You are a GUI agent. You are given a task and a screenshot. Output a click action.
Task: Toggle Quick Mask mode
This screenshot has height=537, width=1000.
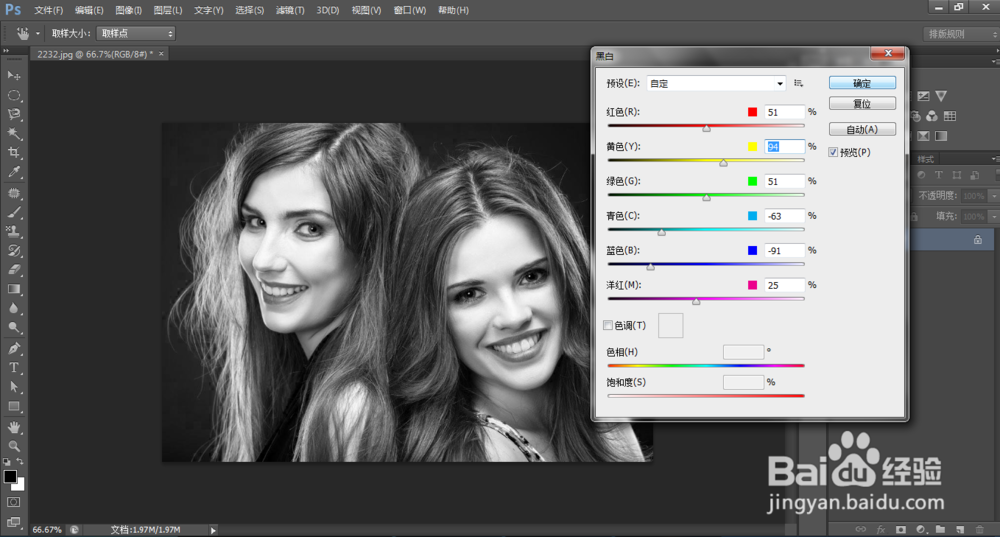[13, 503]
